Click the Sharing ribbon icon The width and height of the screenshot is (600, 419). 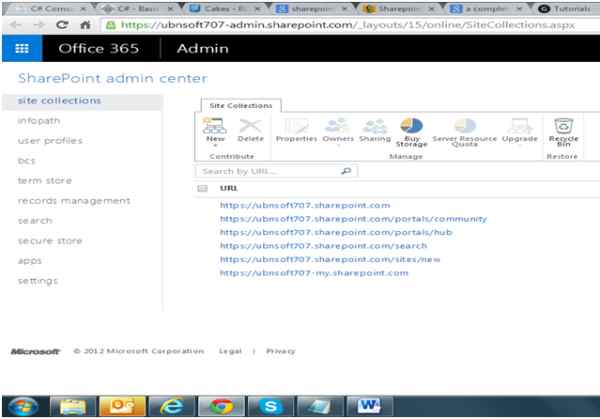tap(375, 126)
